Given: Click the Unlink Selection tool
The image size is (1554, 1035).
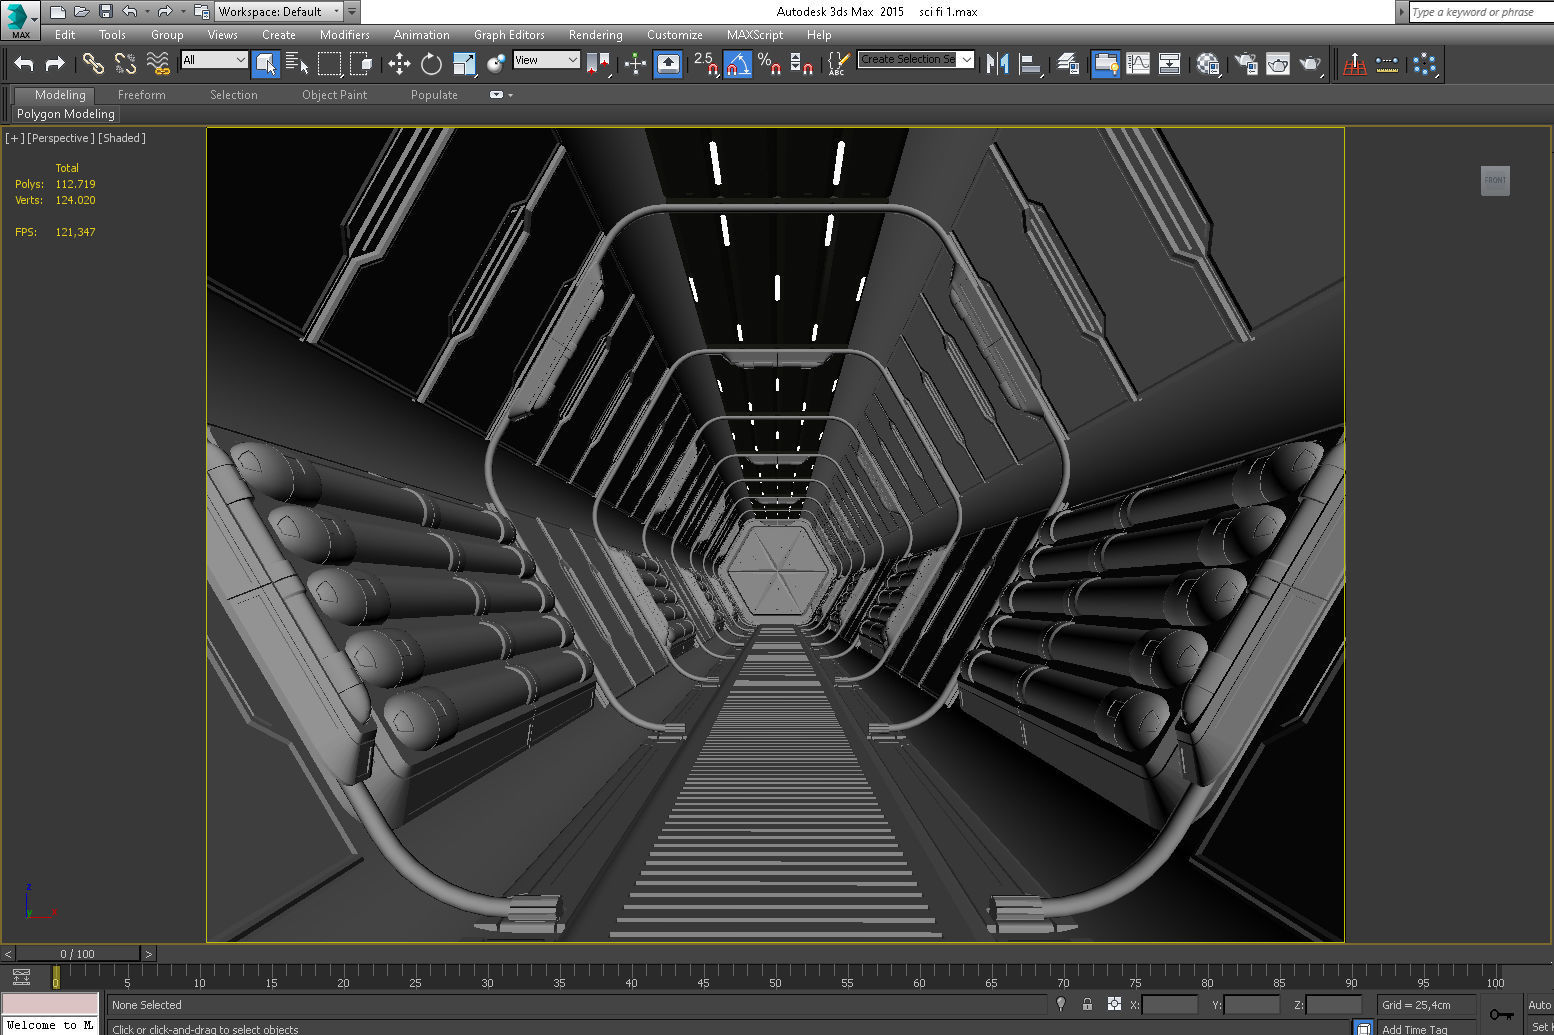Looking at the screenshot, I should (125, 64).
